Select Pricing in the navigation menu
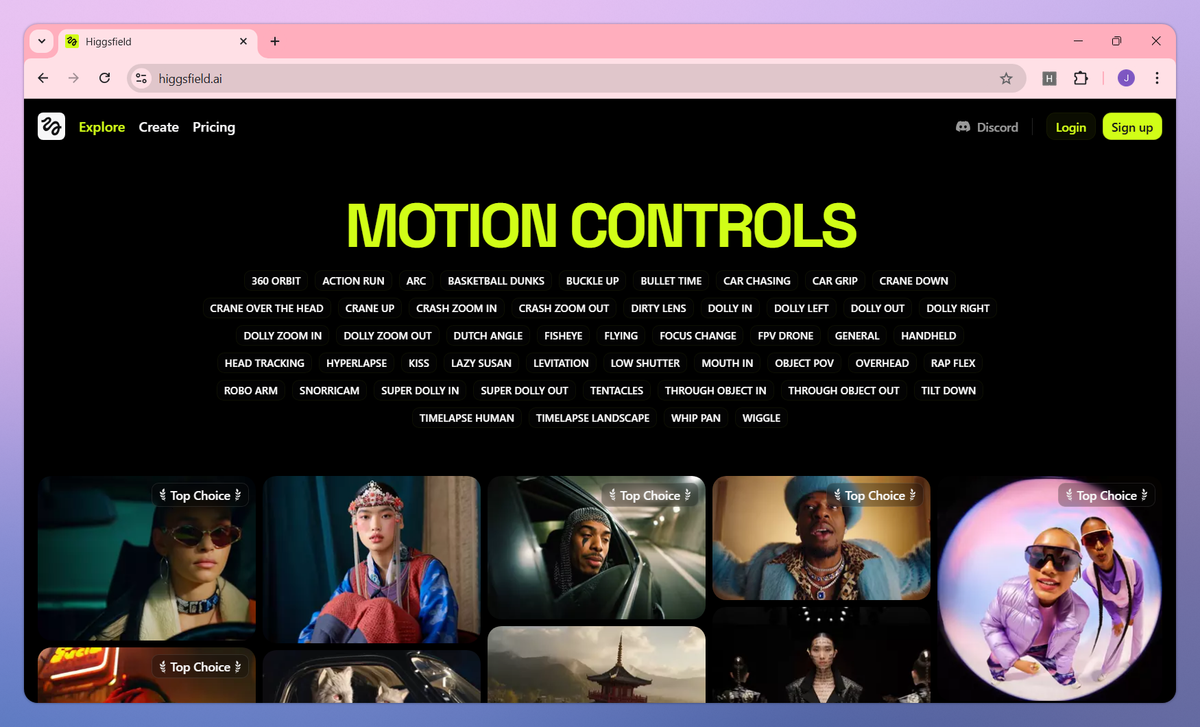Image resolution: width=1200 pixels, height=727 pixels. pos(213,127)
